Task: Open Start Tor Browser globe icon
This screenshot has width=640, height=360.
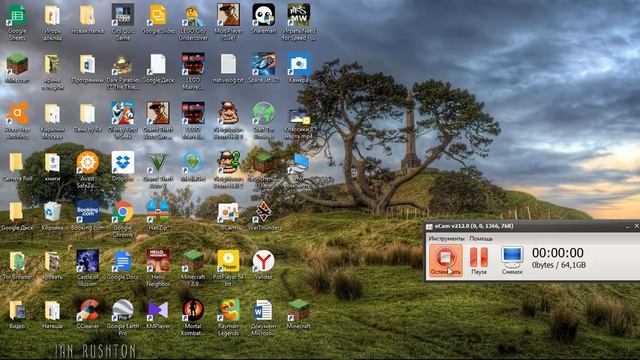Action: point(263,121)
